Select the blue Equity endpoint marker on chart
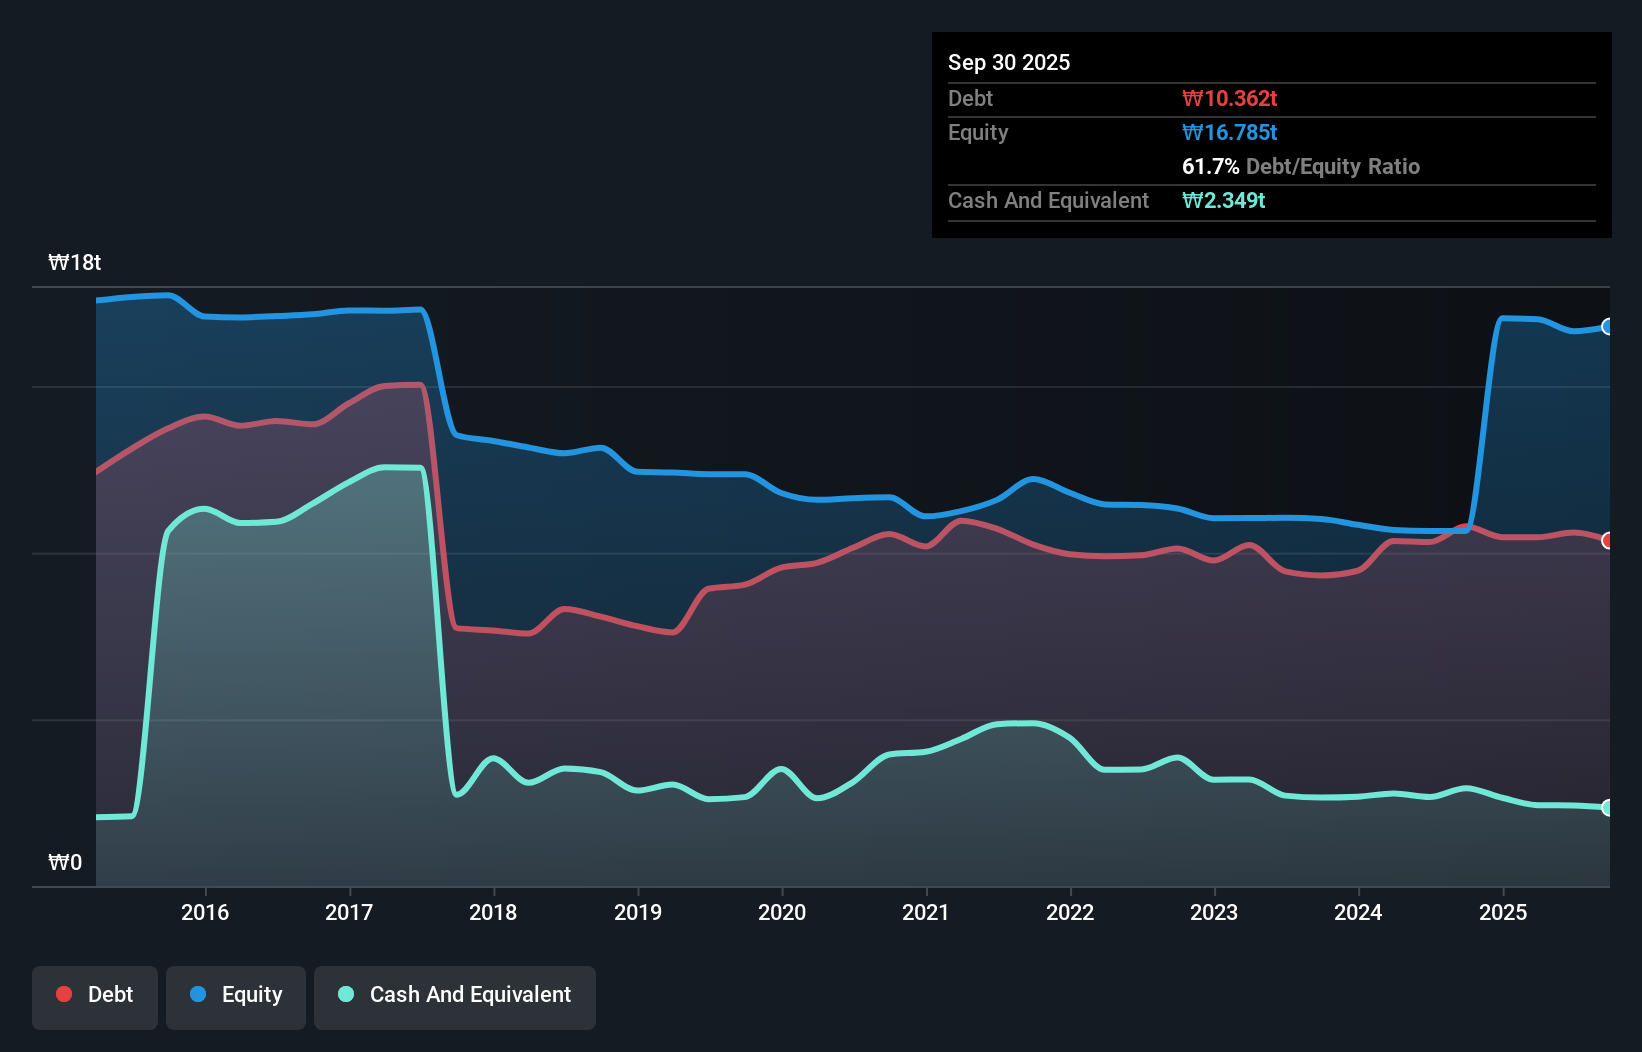 coord(1607,327)
